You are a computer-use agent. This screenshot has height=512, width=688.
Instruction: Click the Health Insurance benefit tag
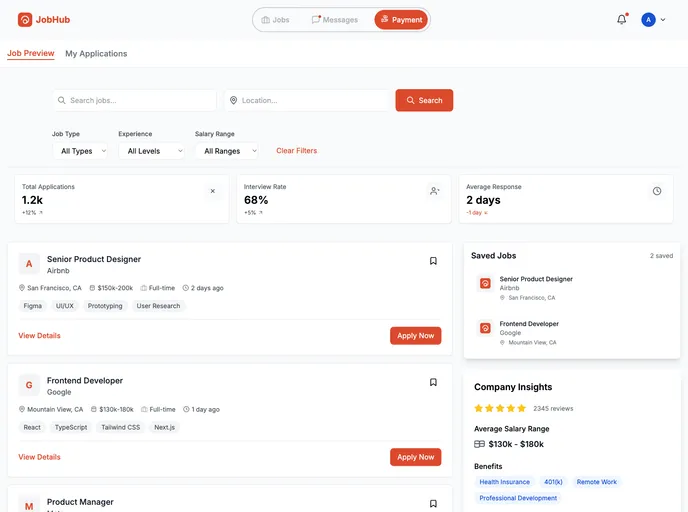[505, 482]
